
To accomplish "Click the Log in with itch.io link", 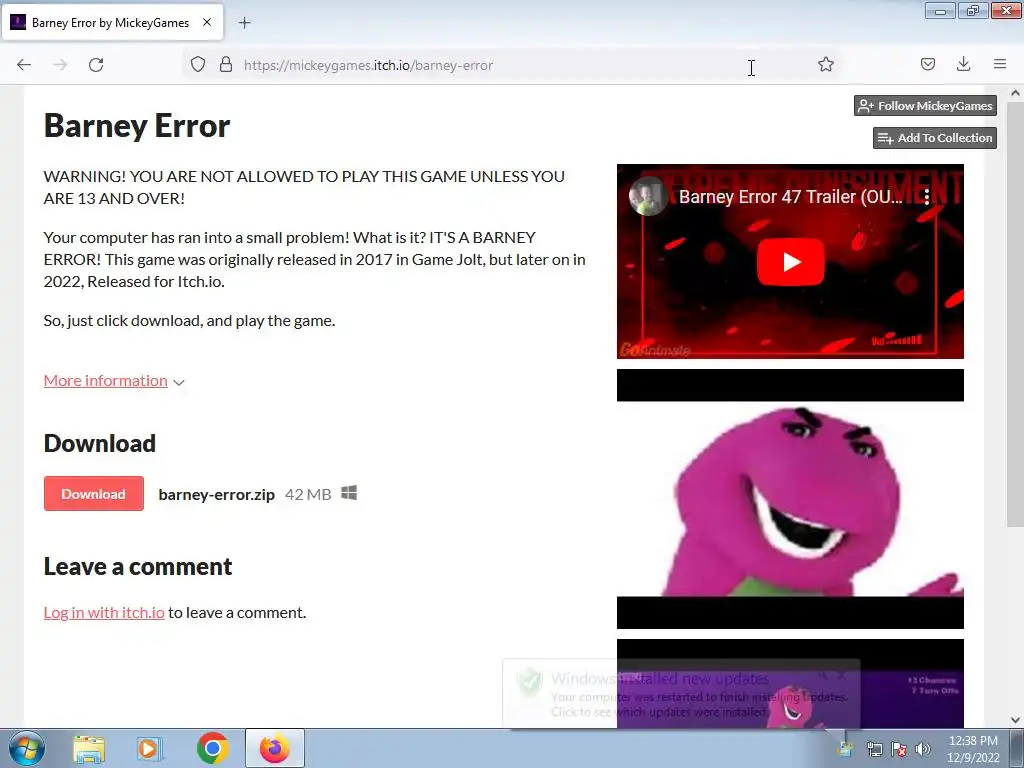I will (x=104, y=613).
